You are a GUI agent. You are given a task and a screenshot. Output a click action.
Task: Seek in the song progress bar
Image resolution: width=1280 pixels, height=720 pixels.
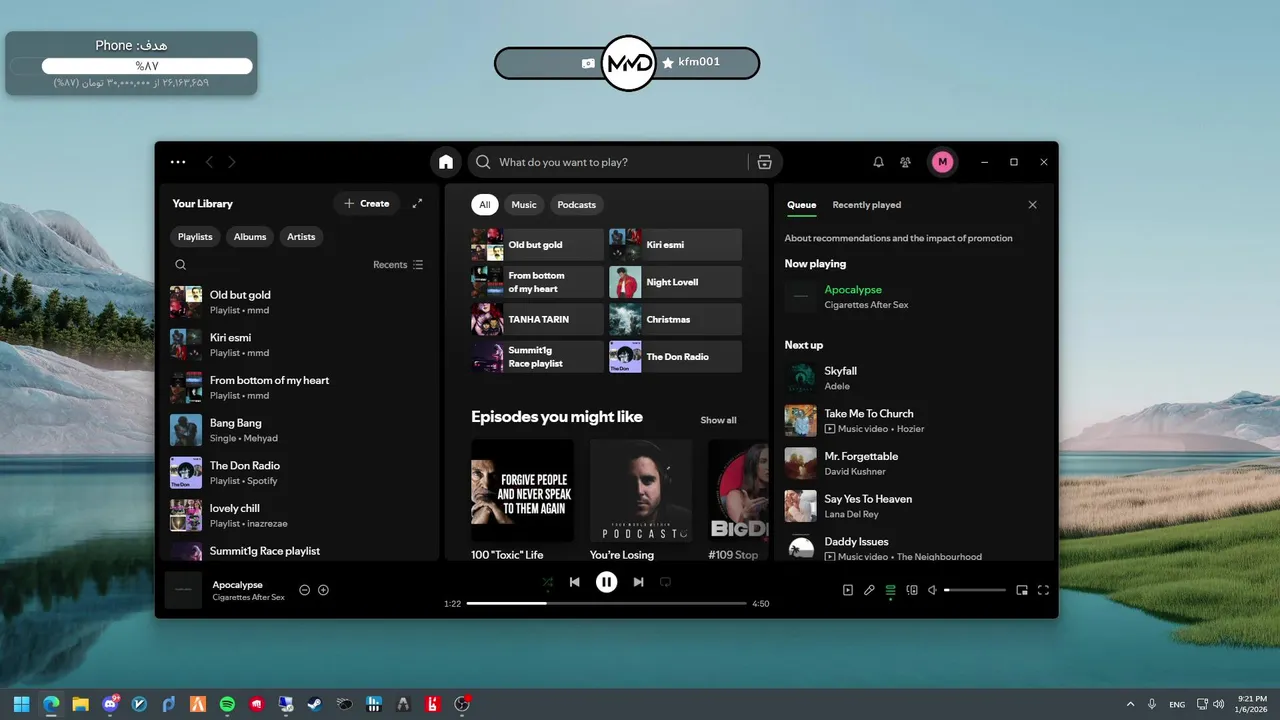pos(607,604)
